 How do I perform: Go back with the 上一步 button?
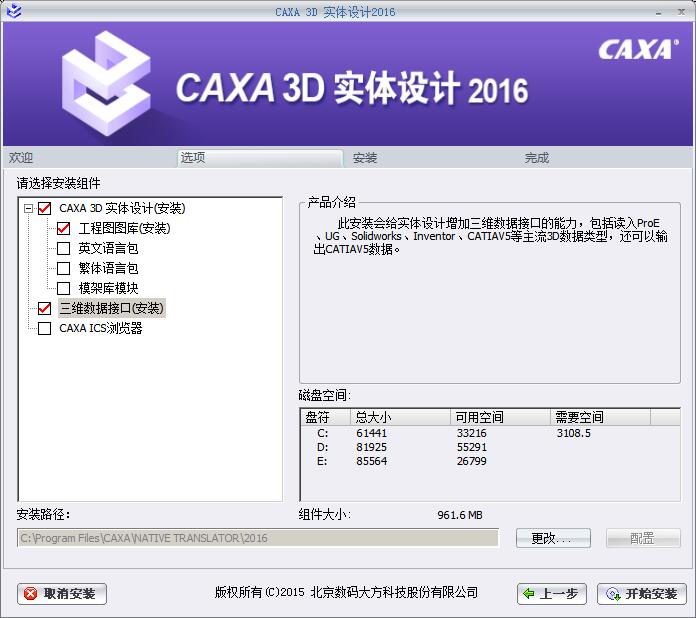coord(552,594)
